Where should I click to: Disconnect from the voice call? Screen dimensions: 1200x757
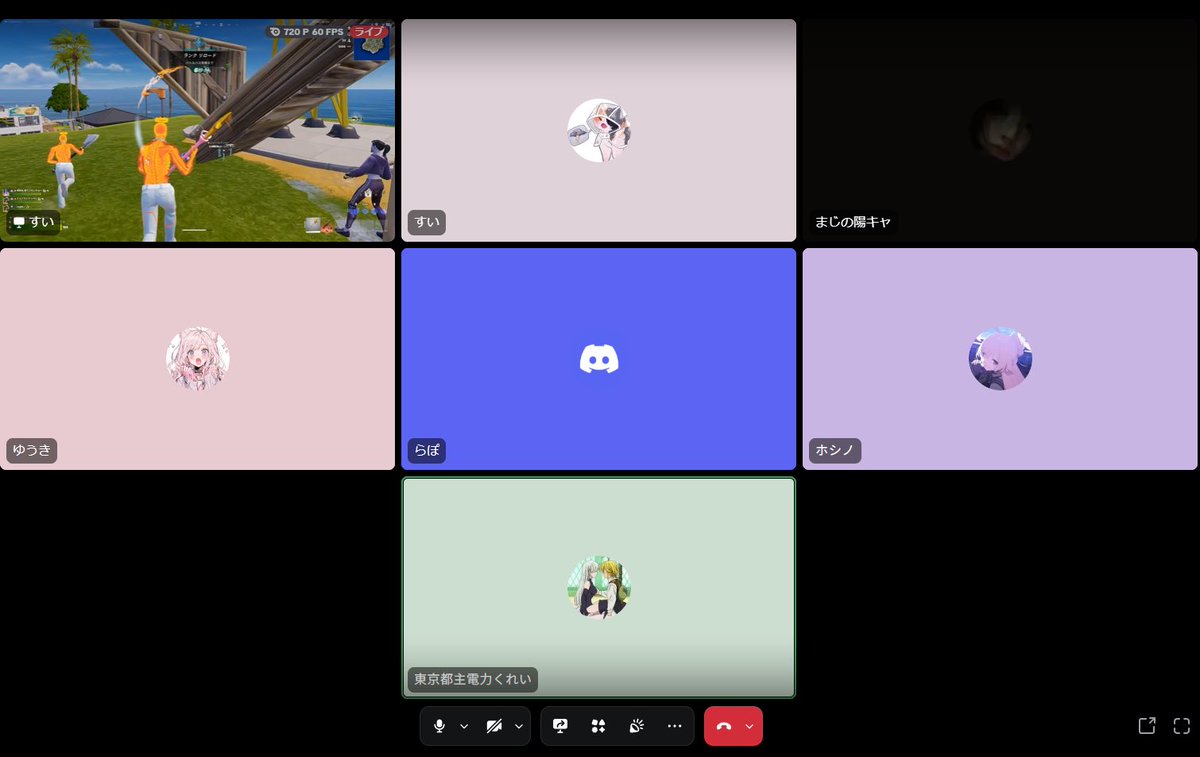pyautogui.click(x=724, y=726)
